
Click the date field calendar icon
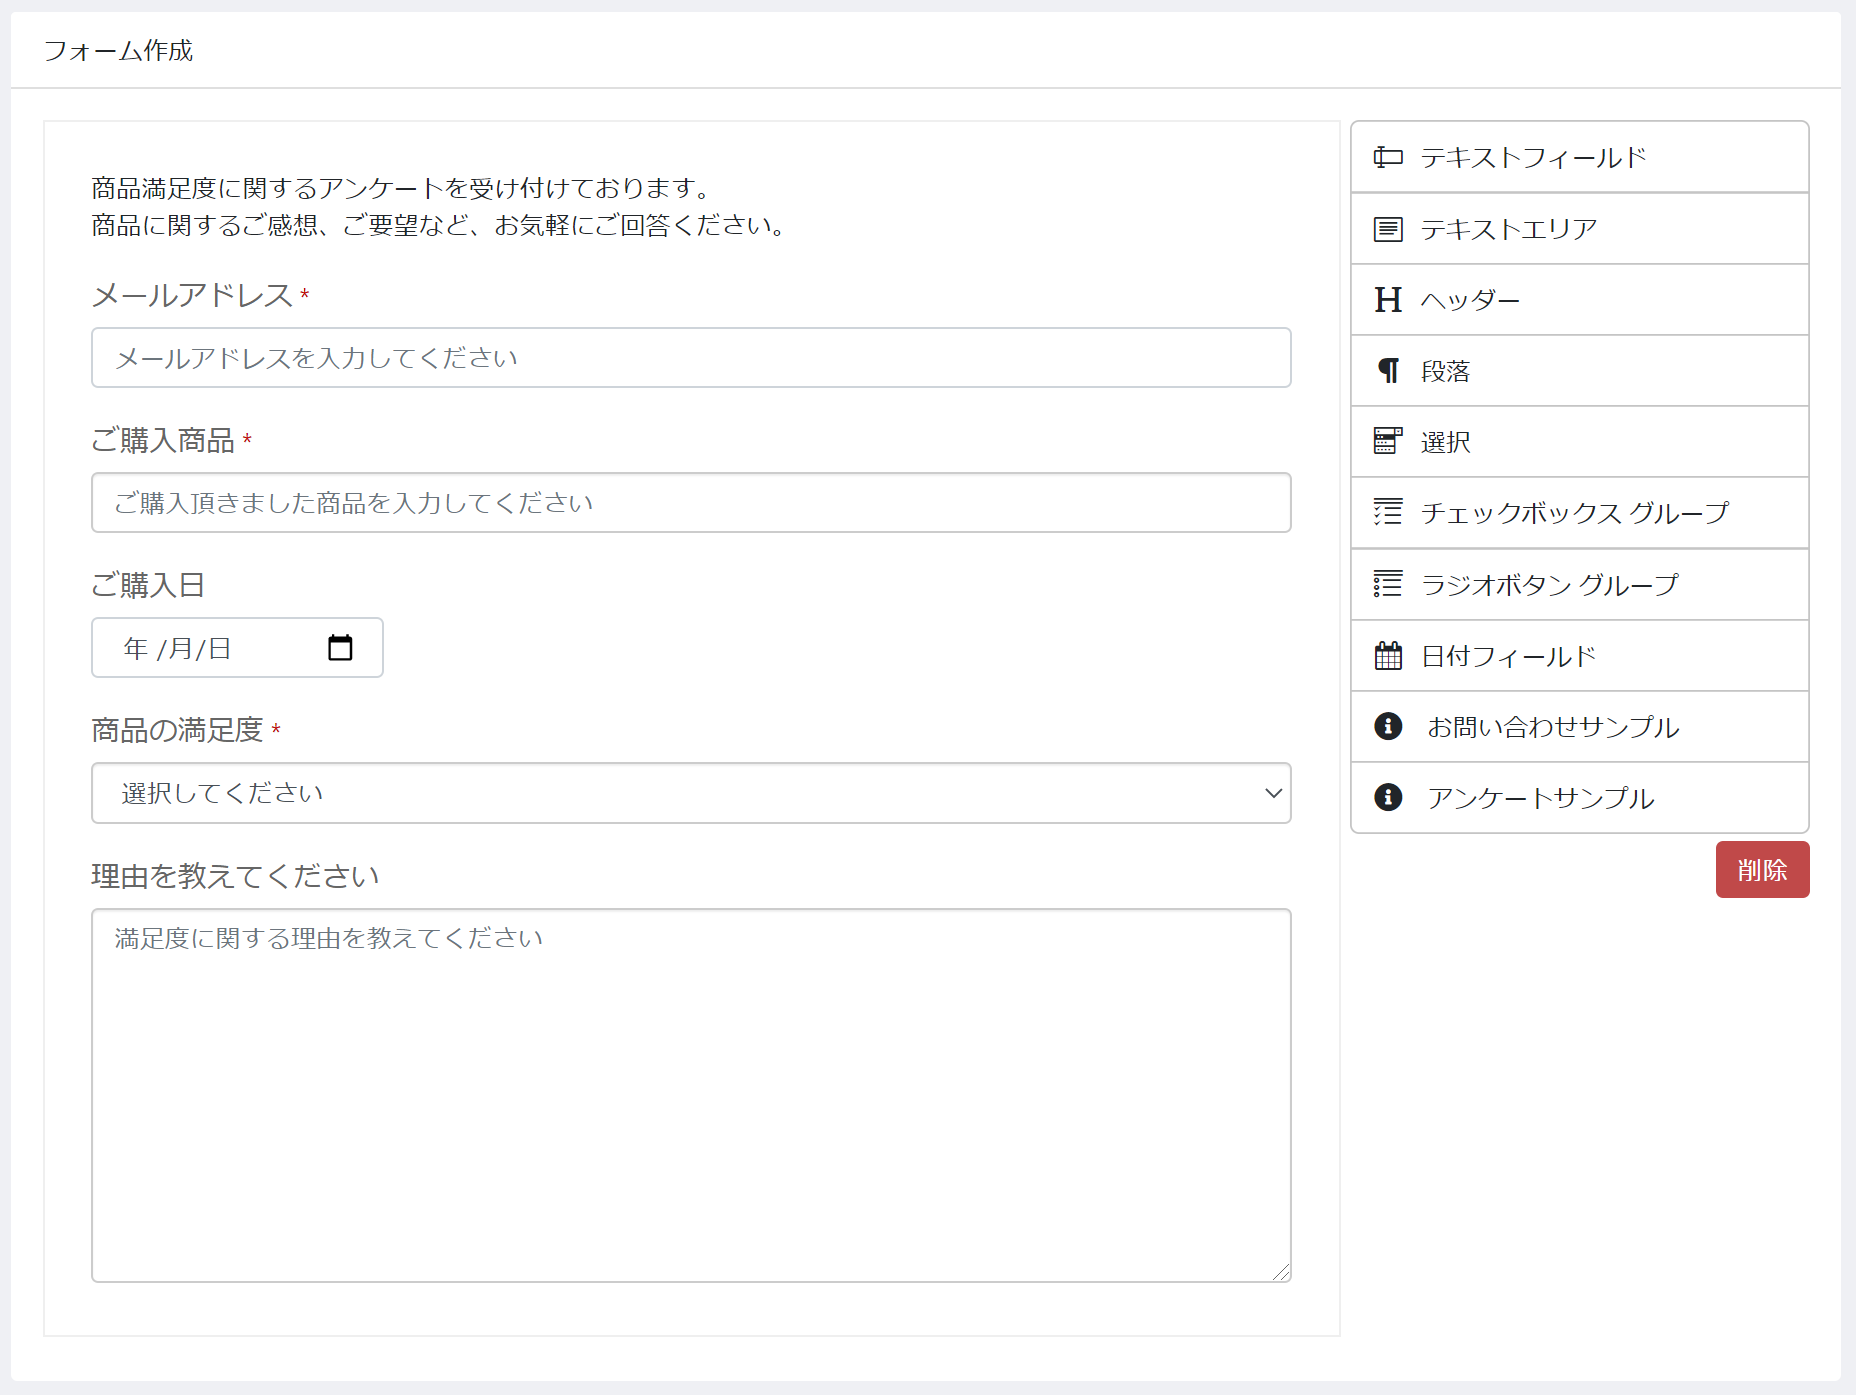coord(1388,656)
